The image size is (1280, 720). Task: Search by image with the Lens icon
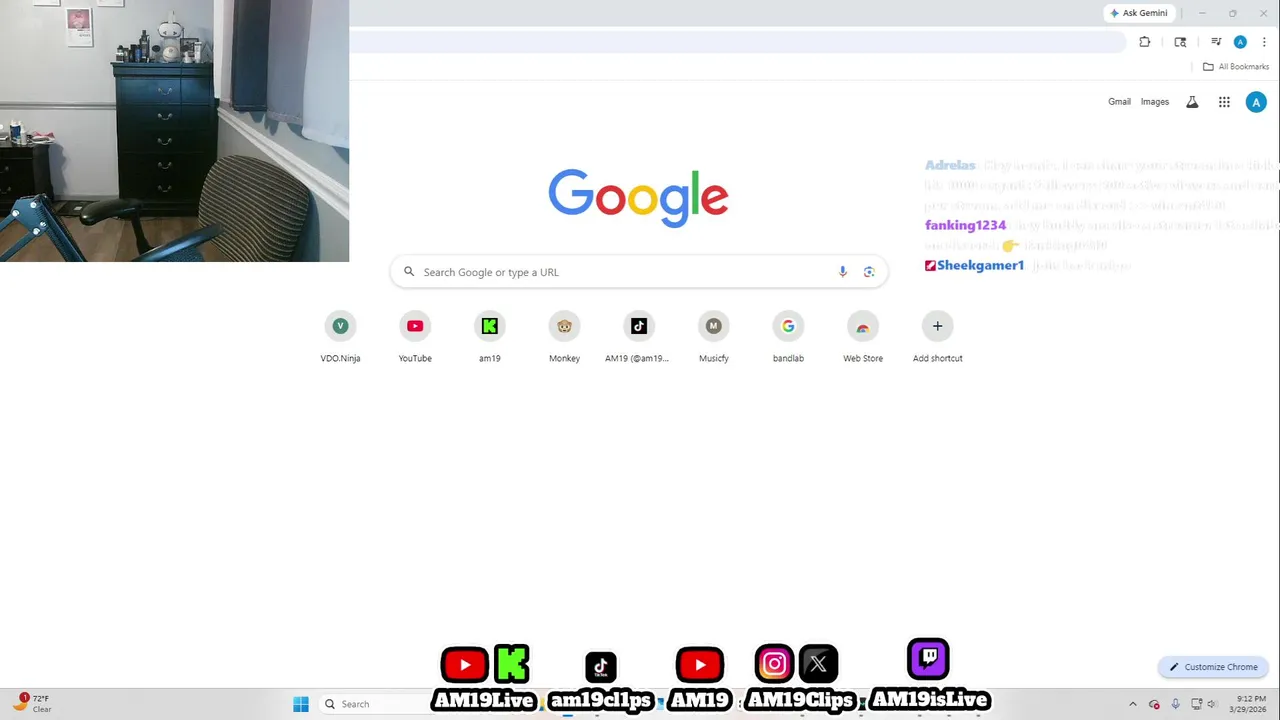tap(869, 272)
